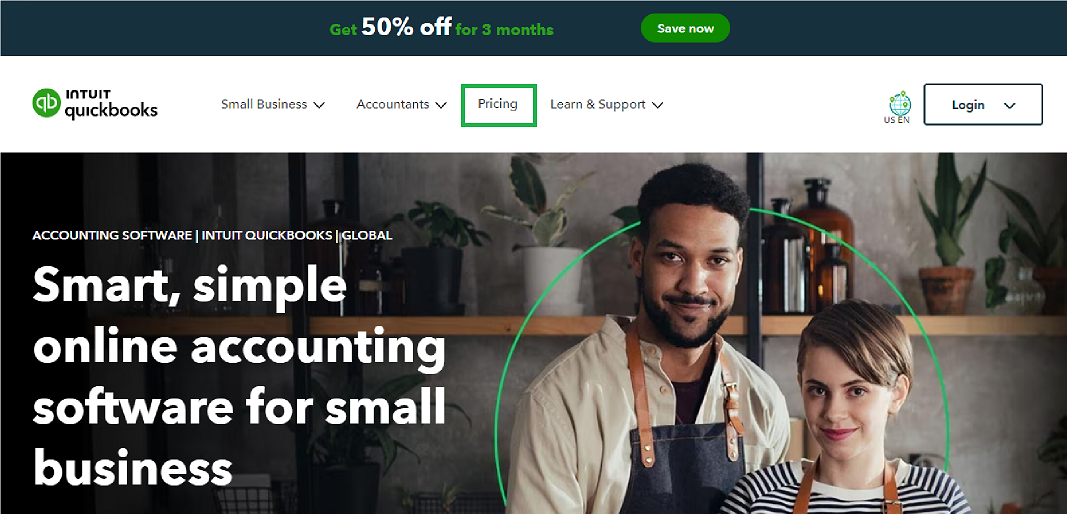This screenshot has width=1067, height=514.
Task: Open Learn & Support menu label
Action: 597,104
